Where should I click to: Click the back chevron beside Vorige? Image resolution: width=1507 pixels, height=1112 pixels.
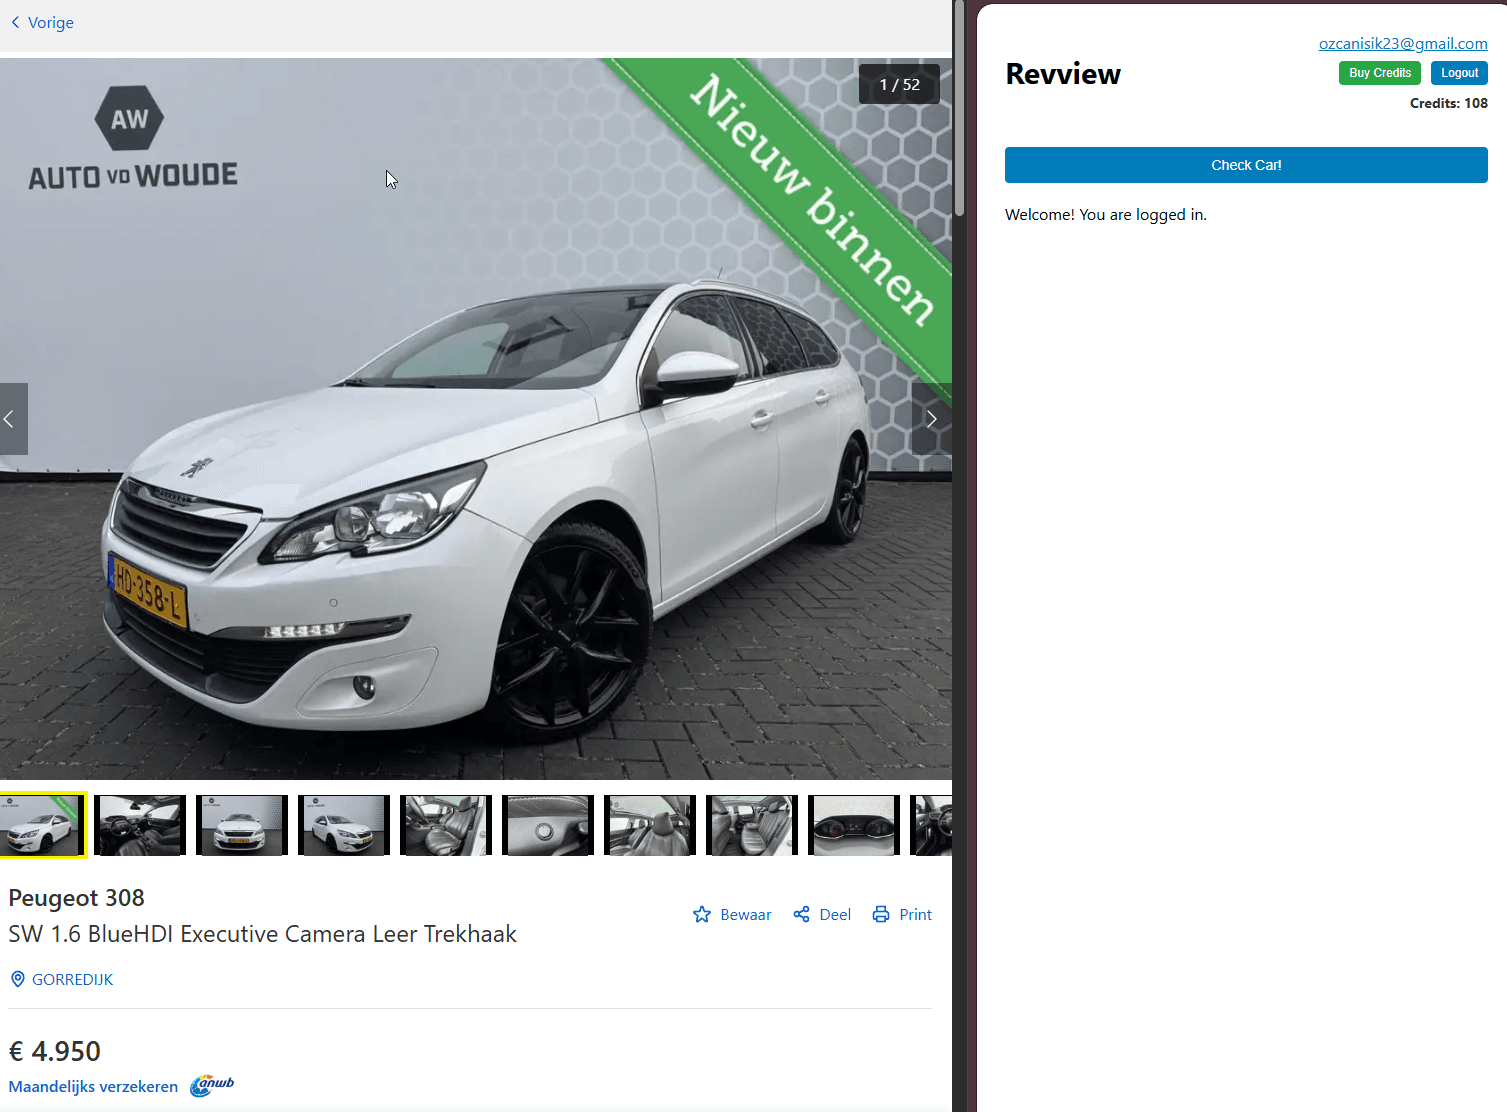[14, 22]
